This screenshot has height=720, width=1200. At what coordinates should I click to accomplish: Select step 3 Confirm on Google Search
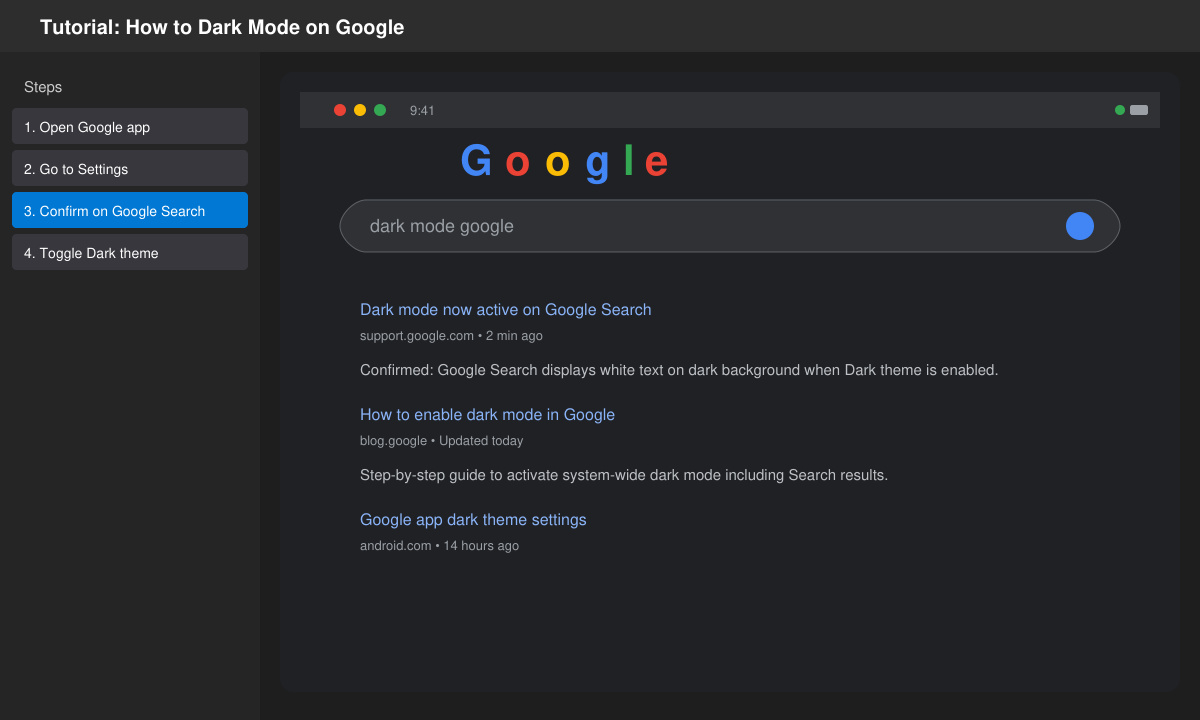130,210
